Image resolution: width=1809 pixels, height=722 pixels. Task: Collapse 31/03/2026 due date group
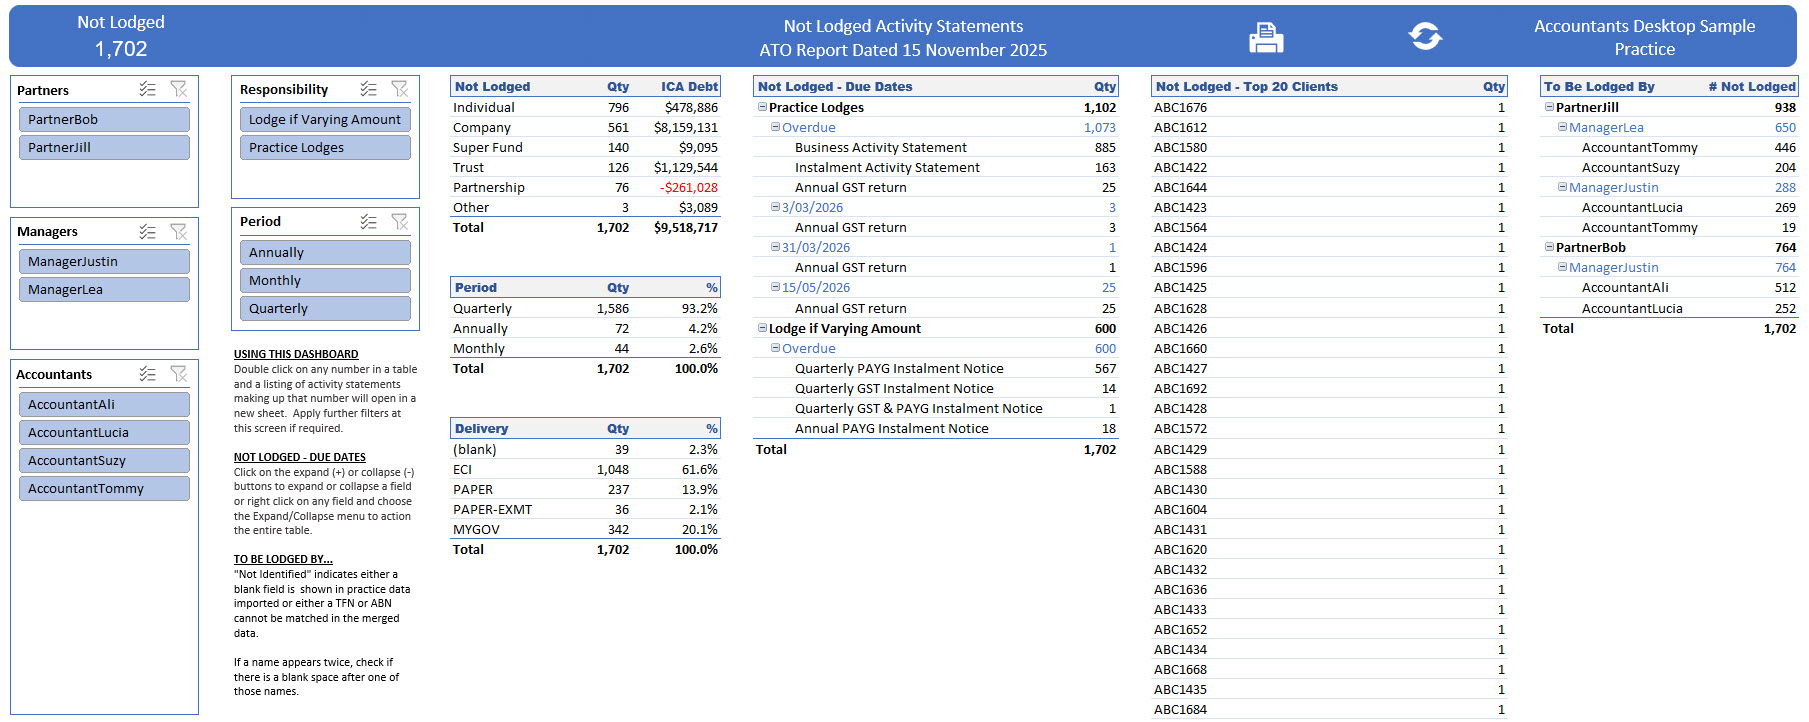(x=775, y=247)
